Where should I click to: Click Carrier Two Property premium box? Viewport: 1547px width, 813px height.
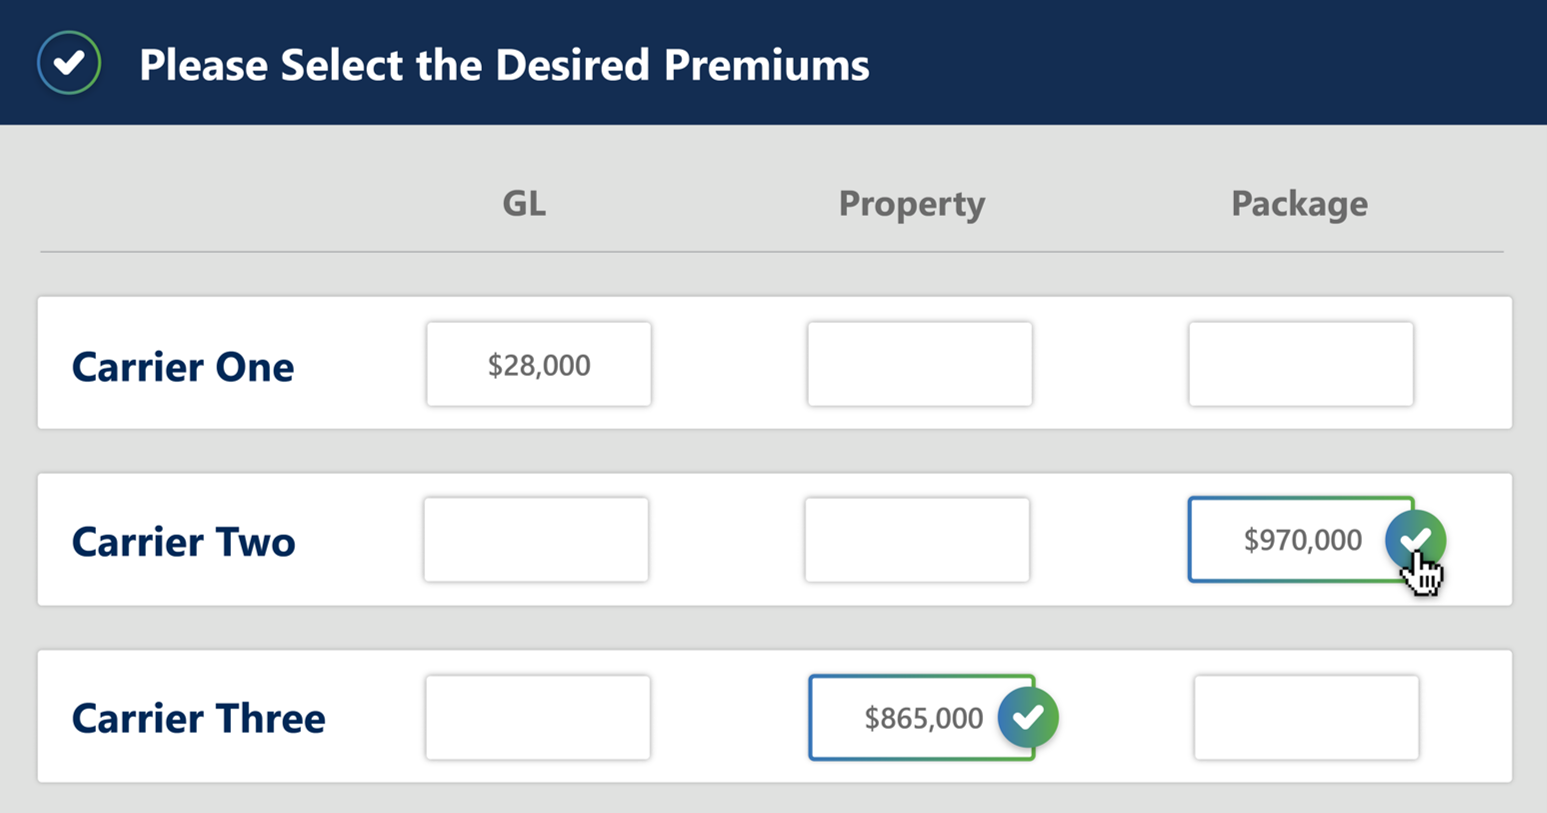pyautogui.click(x=917, y=540)
